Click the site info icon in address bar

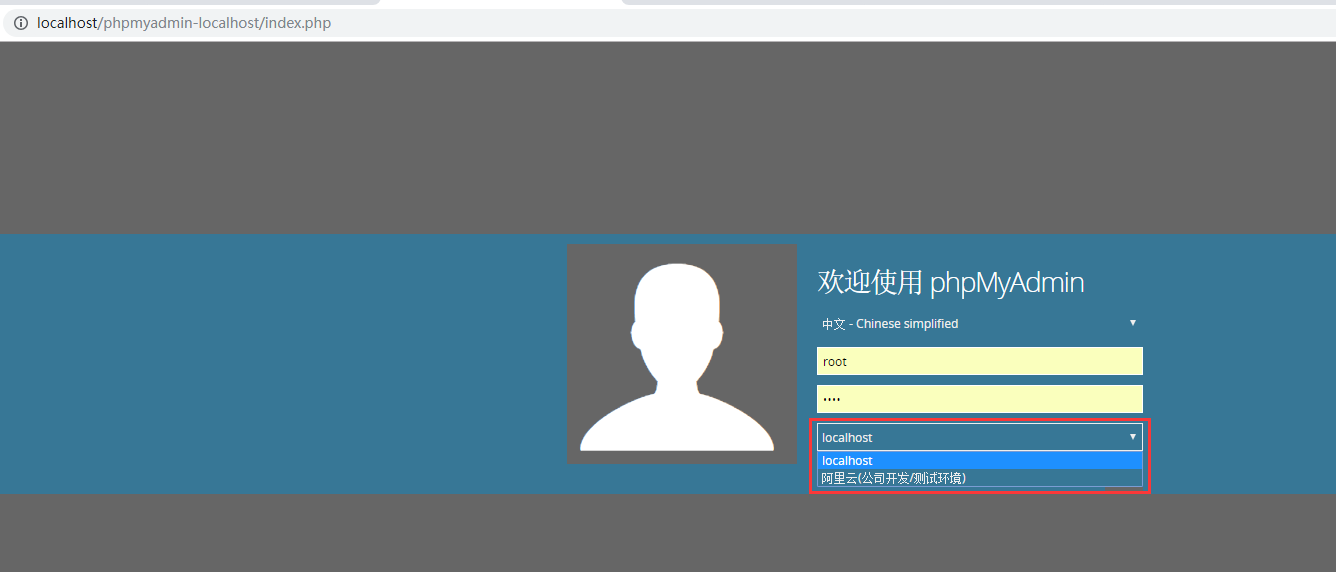click(x=20, y=23)
